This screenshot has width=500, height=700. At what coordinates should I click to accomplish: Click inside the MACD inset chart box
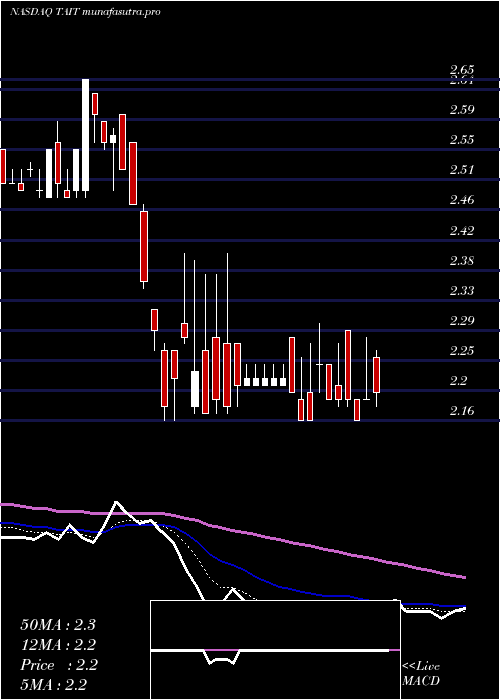[x=275, y=650]
